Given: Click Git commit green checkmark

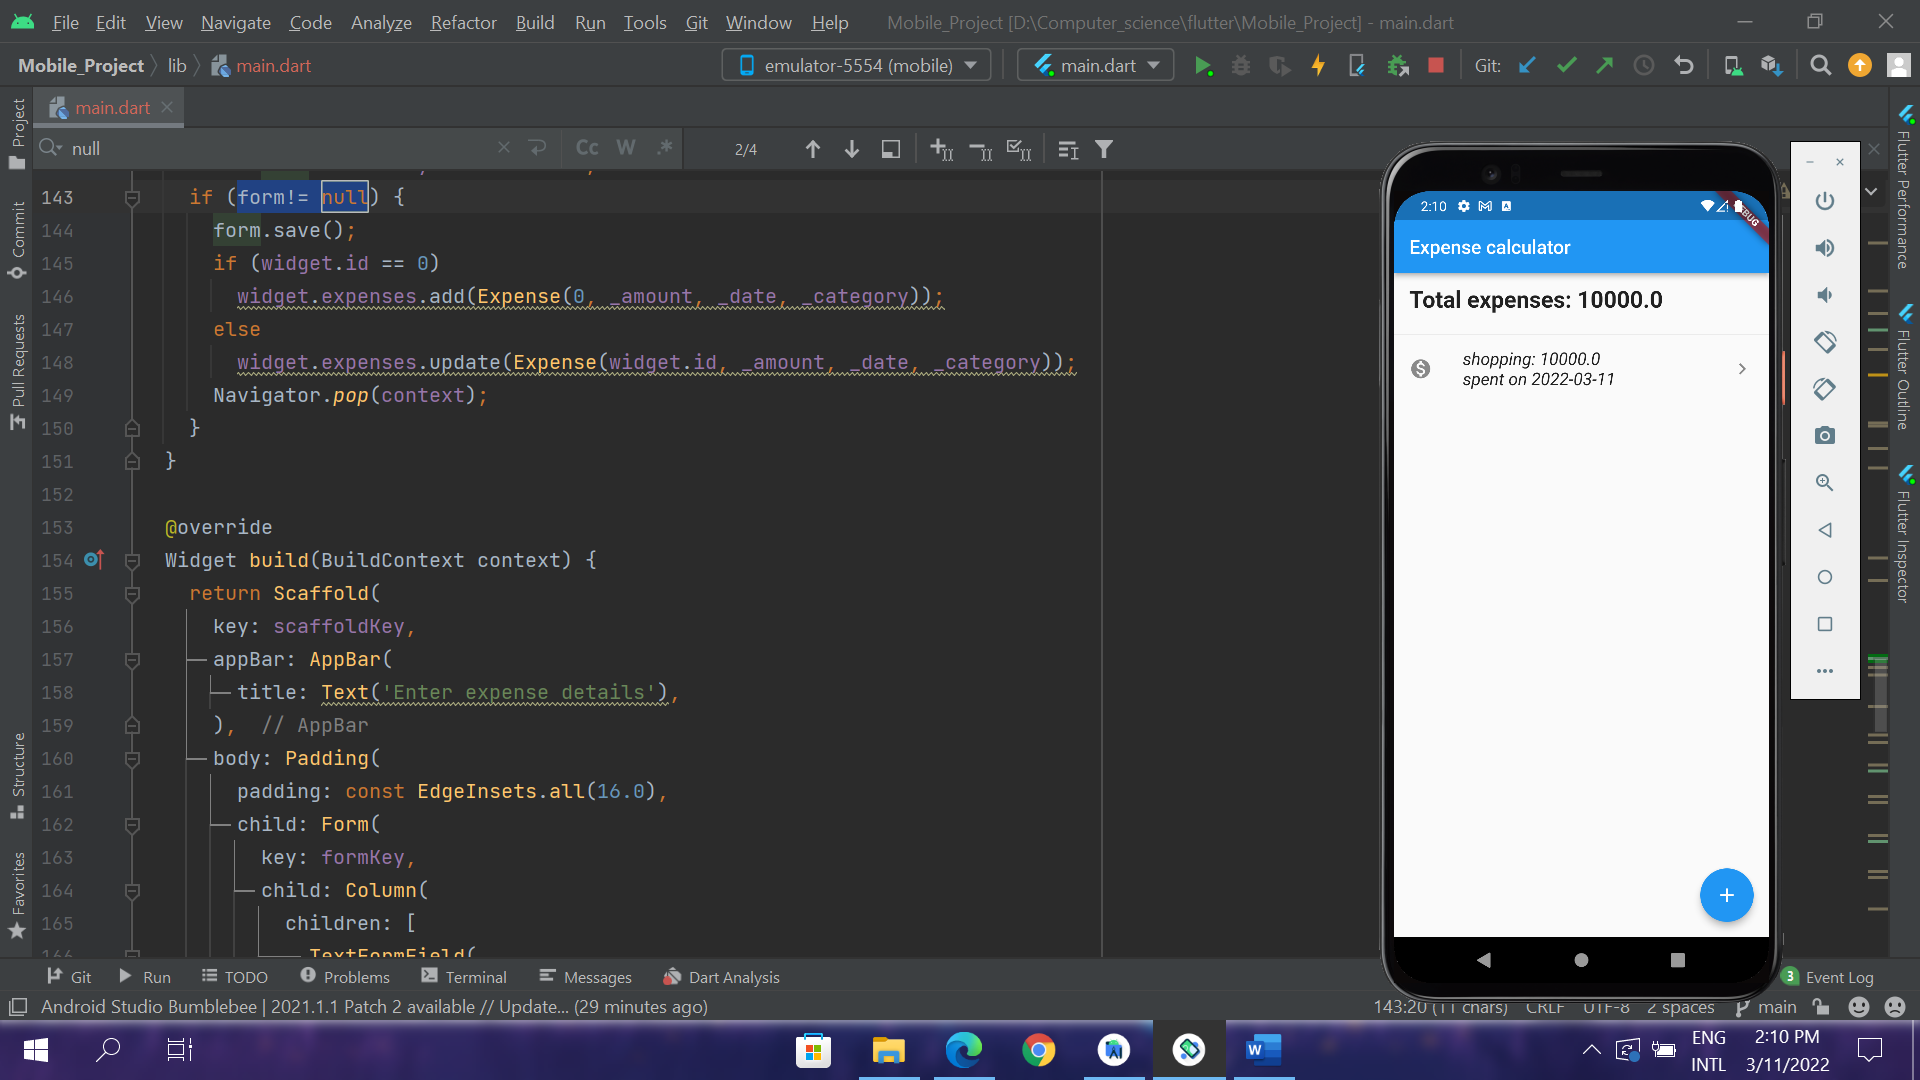Looking at the screenshot, I should pos(1566,66).
